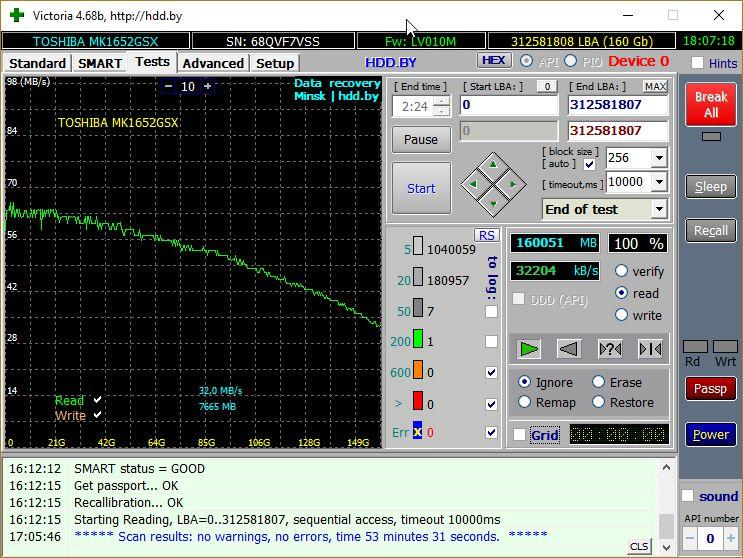Image resolution: width=743 pixels, height=558 pixels.
Task: Toggle the Write graph checkbox
Action: click(97, 415)
